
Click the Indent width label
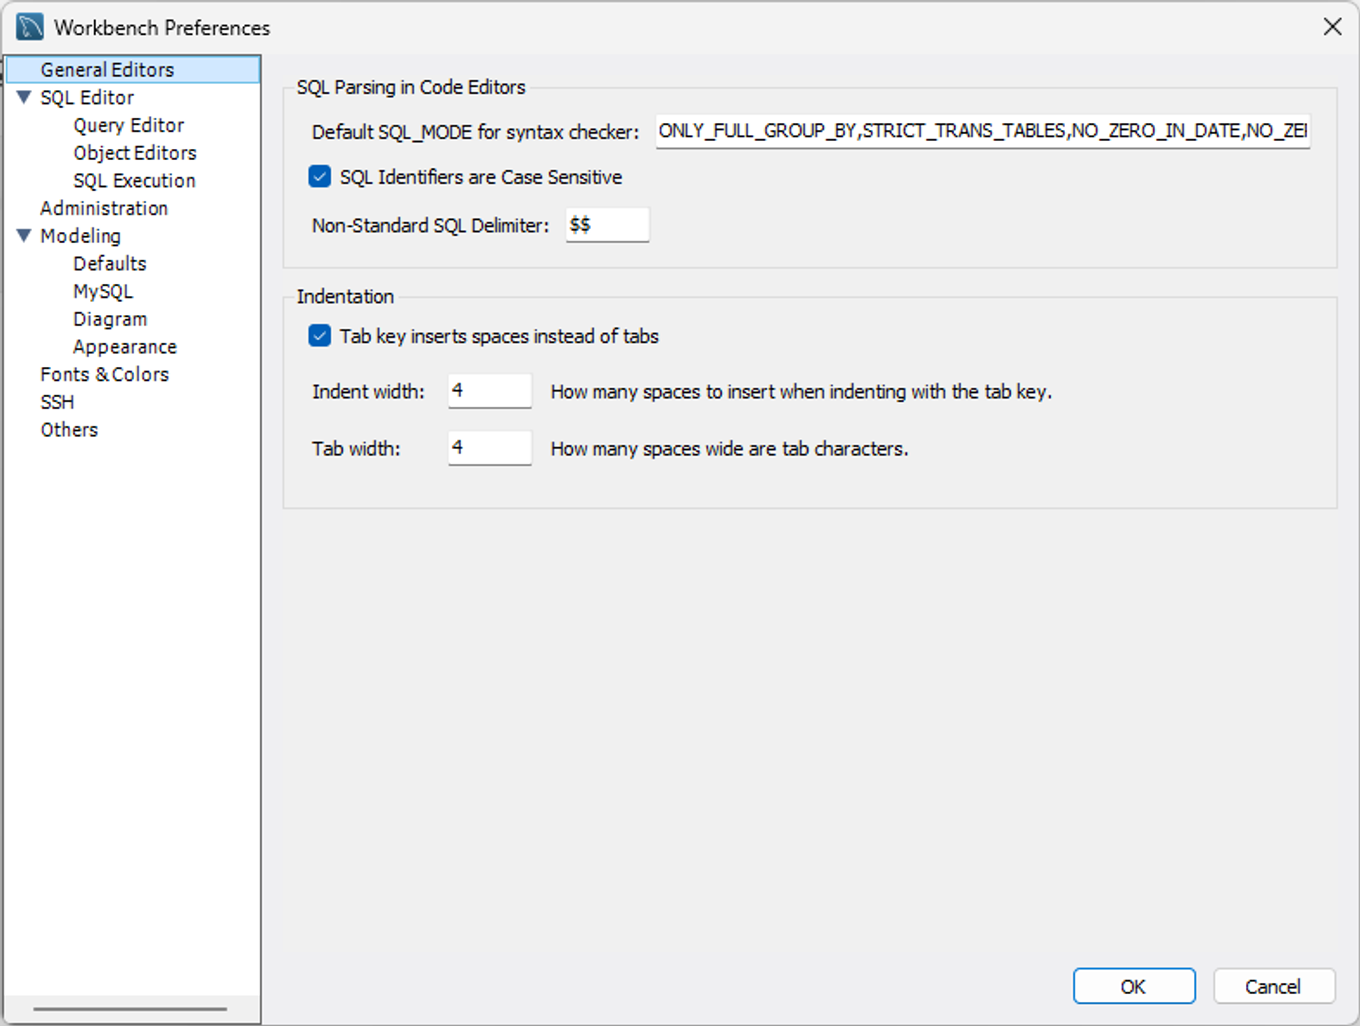(x=368, y=391)
